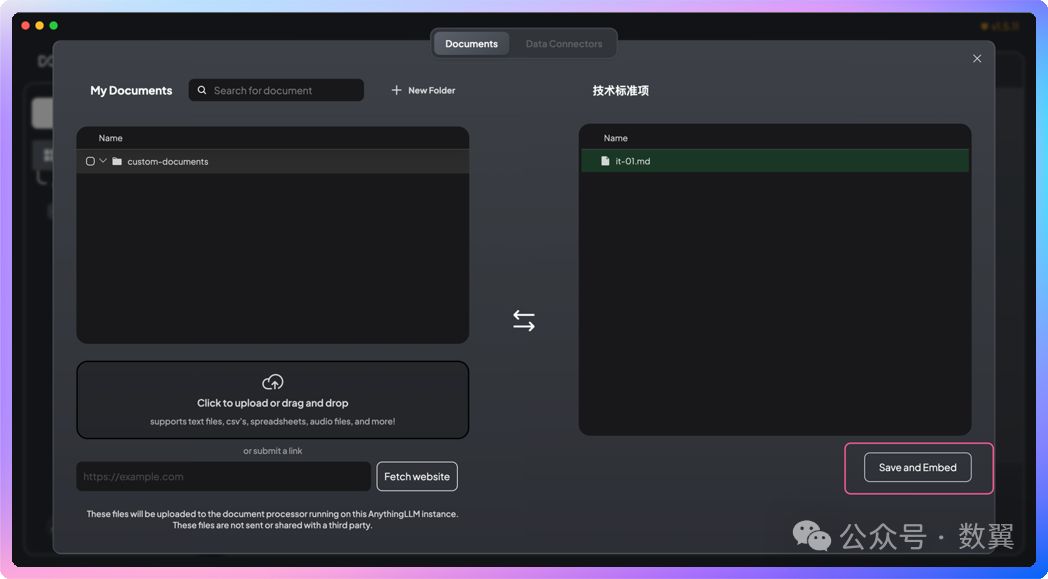Click the swap arrows between document panels

[x=524, y=320]
